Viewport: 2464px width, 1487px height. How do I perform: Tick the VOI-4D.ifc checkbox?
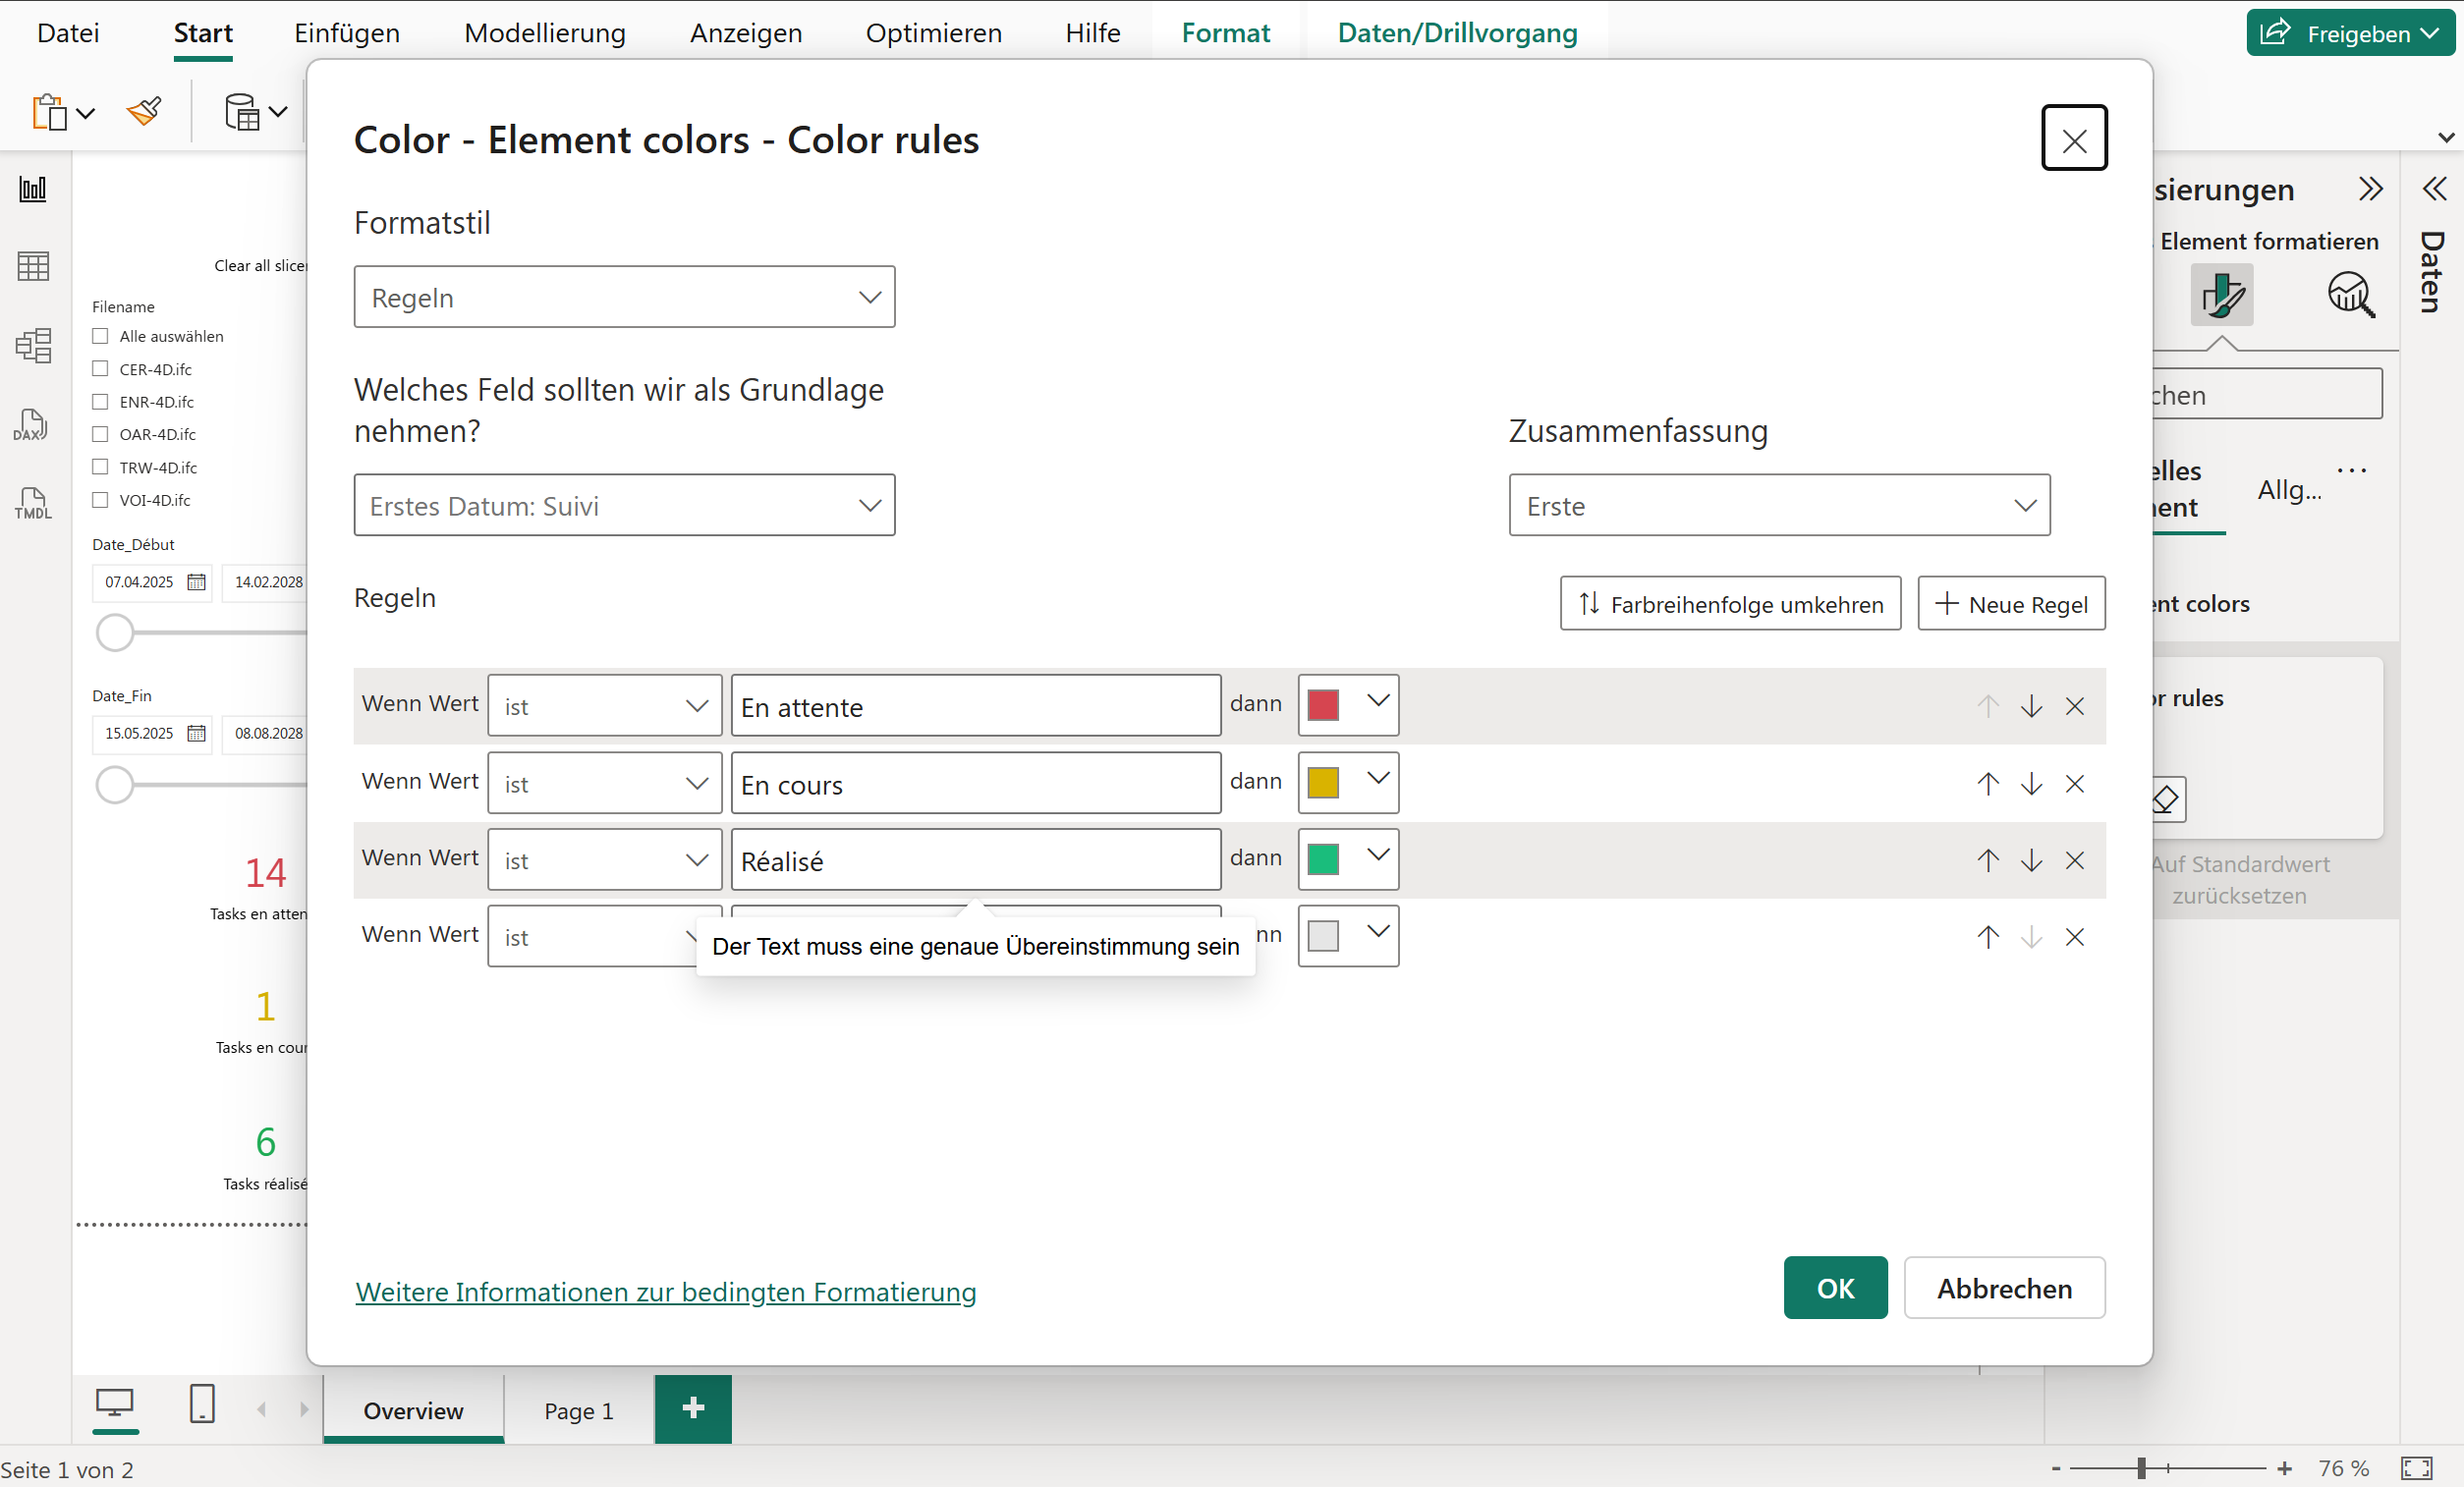[x=100, y=500]
